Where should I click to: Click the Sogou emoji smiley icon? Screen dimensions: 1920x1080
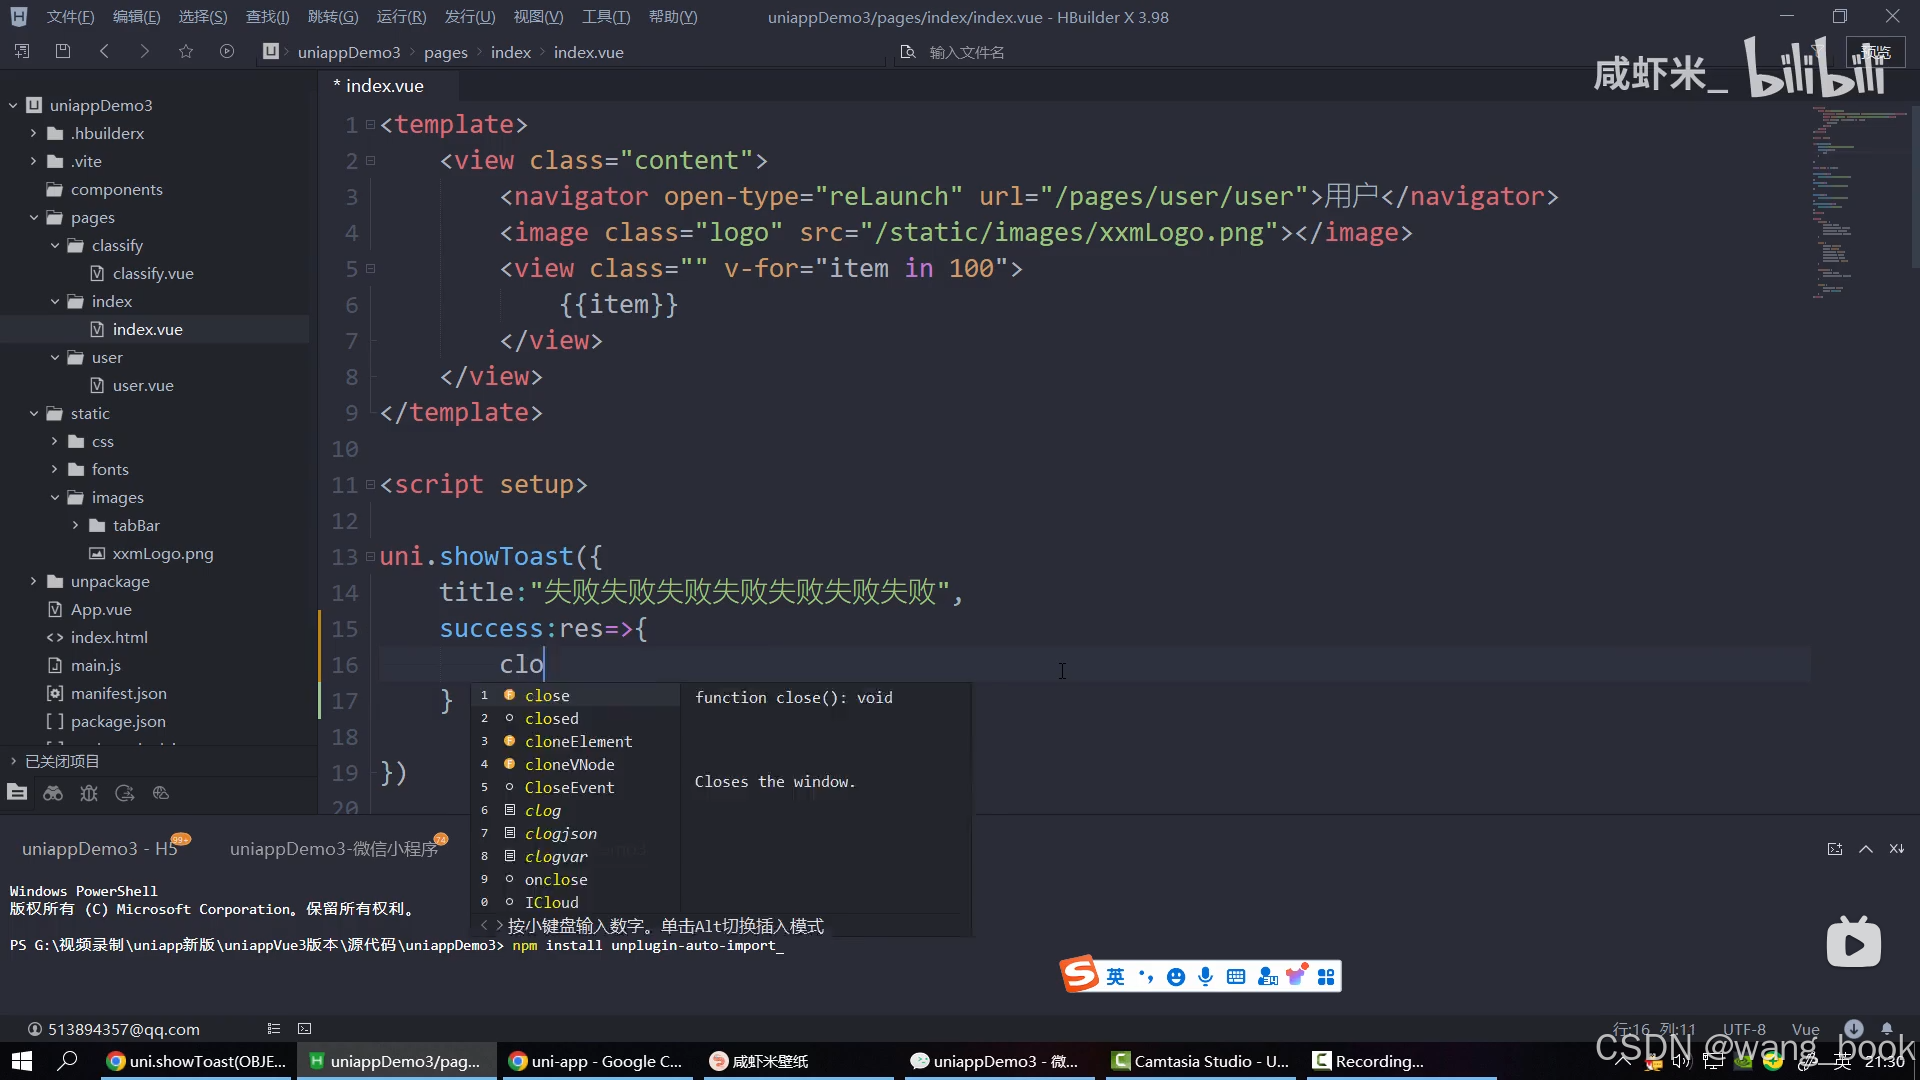[1176, 977]
